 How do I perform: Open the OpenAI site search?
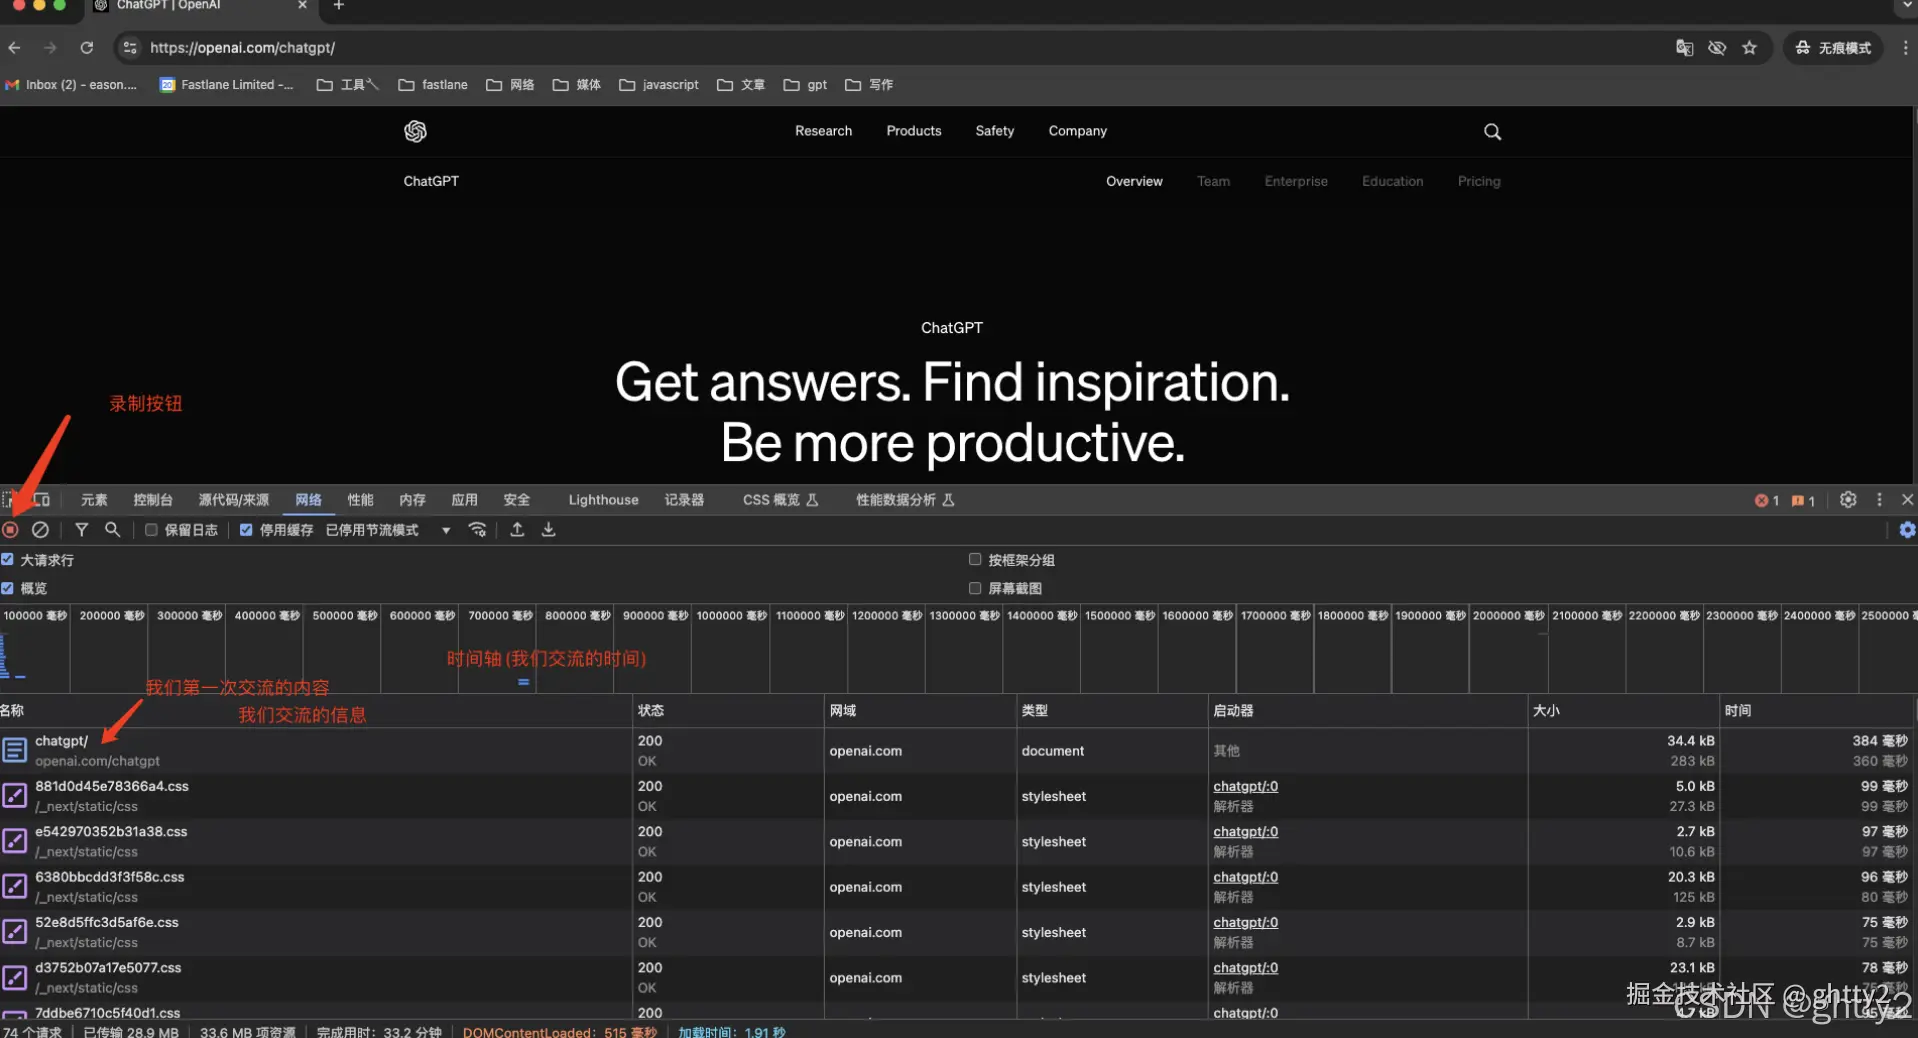pos(1492,132)
